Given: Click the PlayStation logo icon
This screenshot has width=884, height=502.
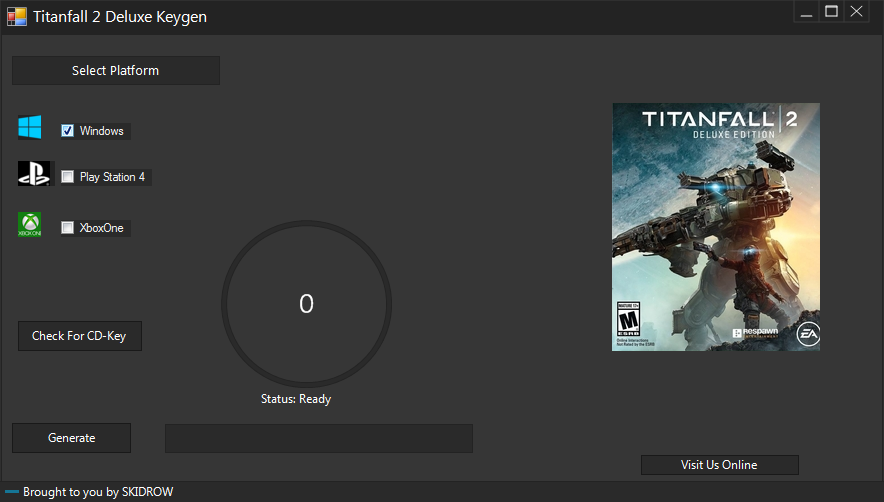Looking at the screenshot, I should [x=34, y=173].
